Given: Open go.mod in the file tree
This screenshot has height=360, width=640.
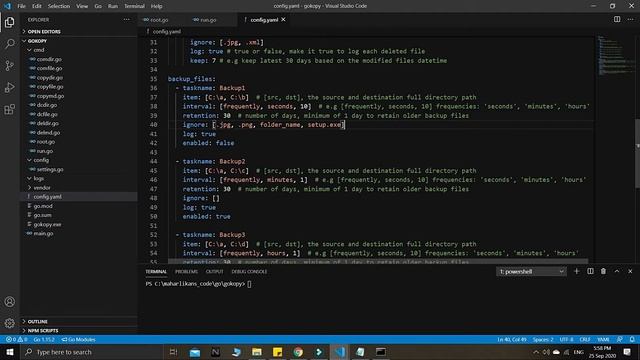Looking at the screenshot, I should 43,206.
